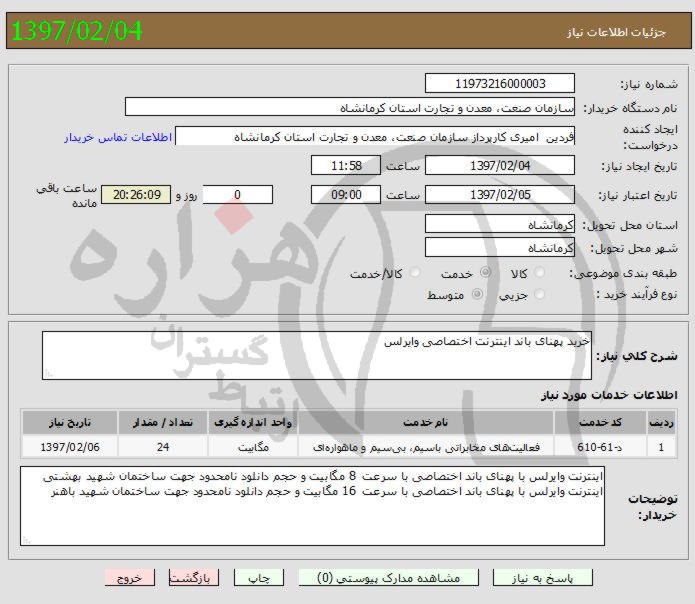The image size is (695, 604).
Task: Click the واحد اندازه گیری column header
Action: pos(253,422)
